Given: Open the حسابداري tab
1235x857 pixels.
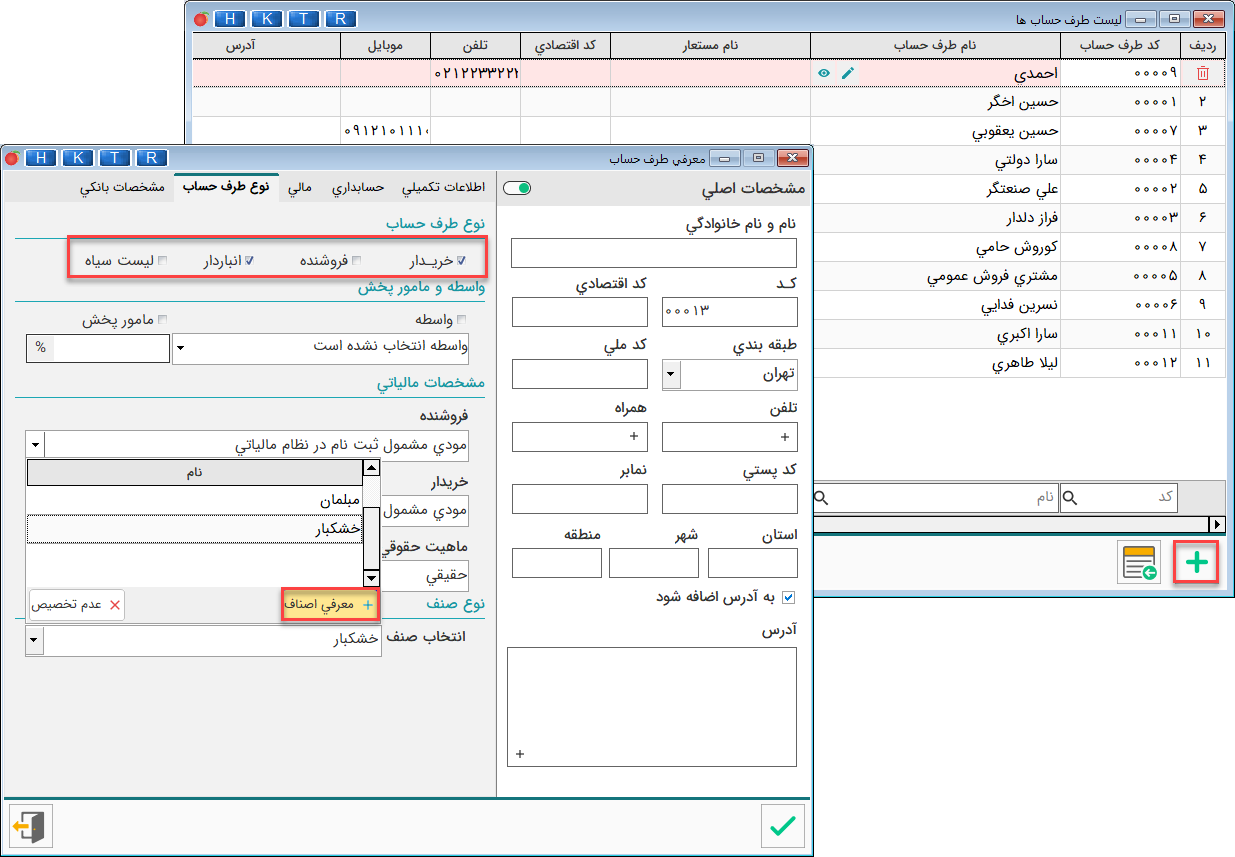Looking at the screenshot, I should coord(360,188).
